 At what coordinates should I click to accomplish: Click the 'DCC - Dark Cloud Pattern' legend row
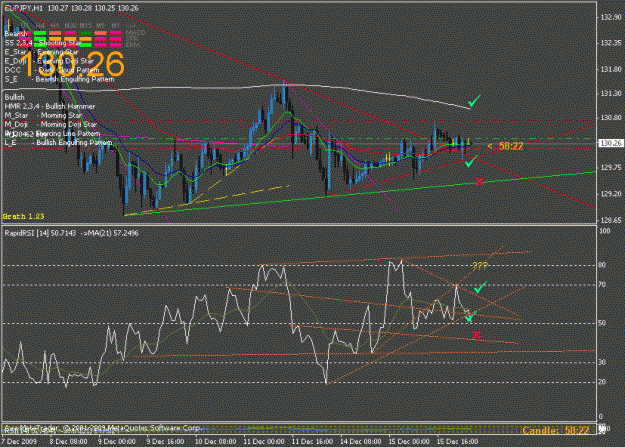(x=52, y=70)
